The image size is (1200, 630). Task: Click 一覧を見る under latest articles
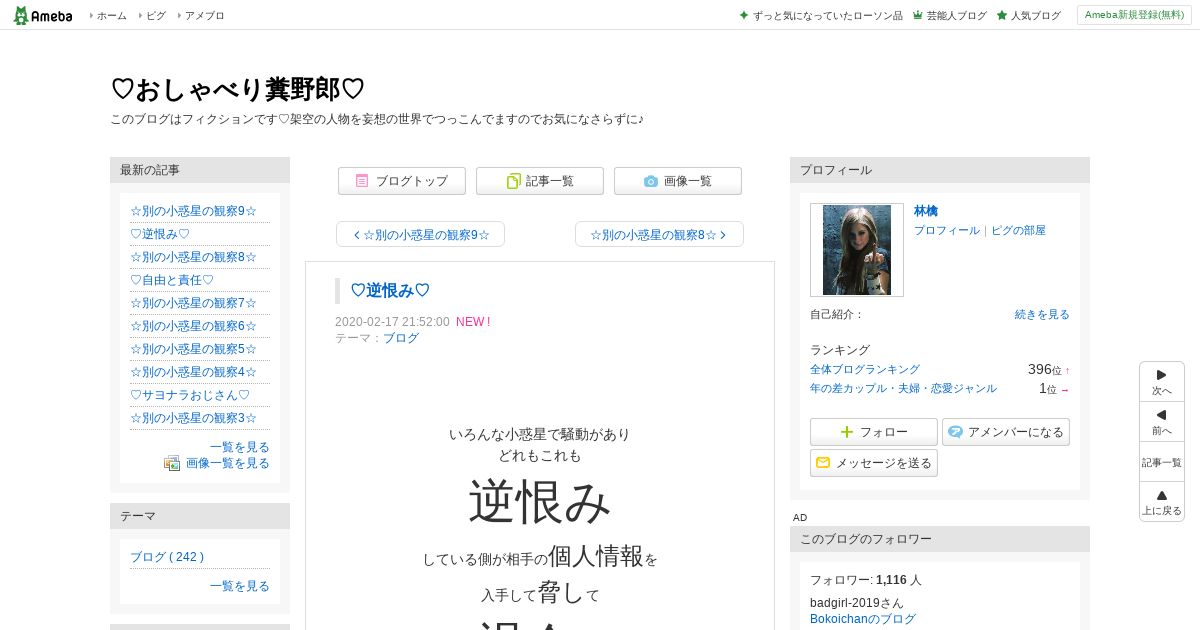pos(240,447)
